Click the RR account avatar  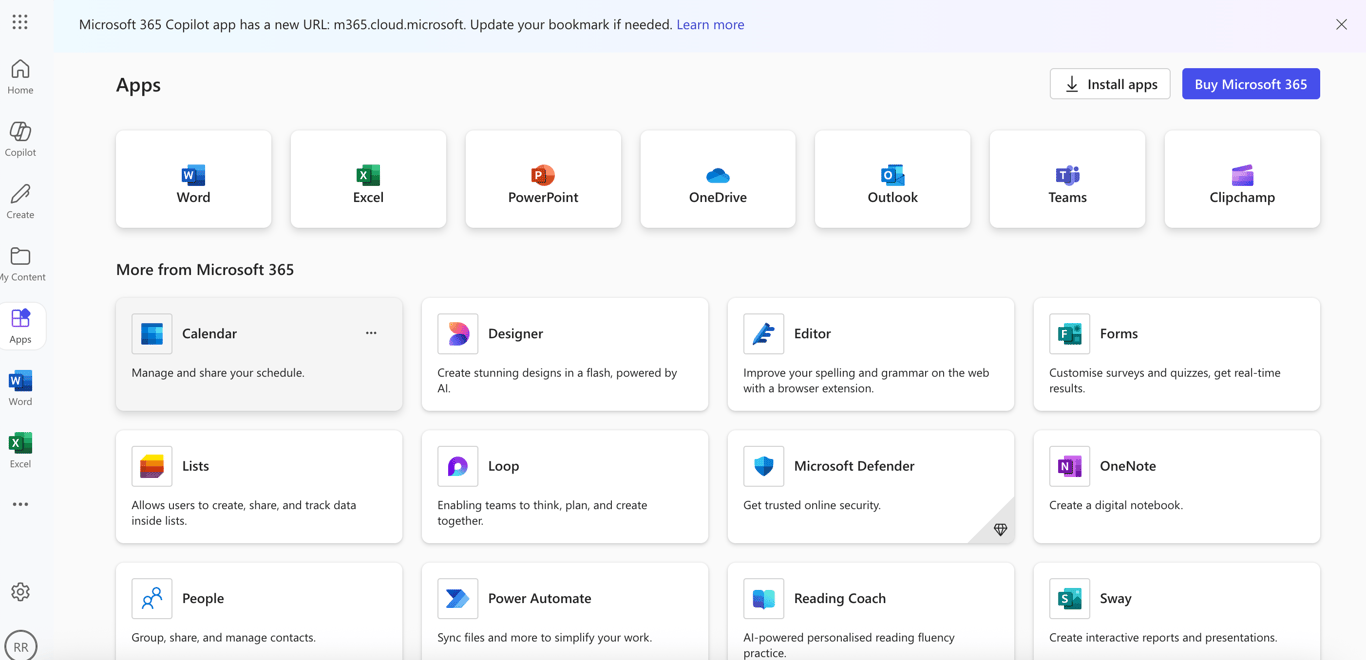(22, 645)
